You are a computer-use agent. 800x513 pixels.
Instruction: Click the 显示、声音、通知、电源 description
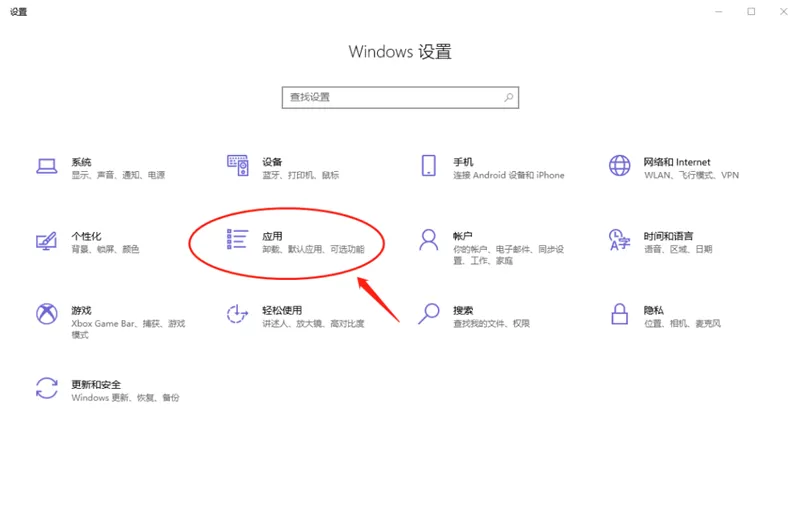[118, 175]
